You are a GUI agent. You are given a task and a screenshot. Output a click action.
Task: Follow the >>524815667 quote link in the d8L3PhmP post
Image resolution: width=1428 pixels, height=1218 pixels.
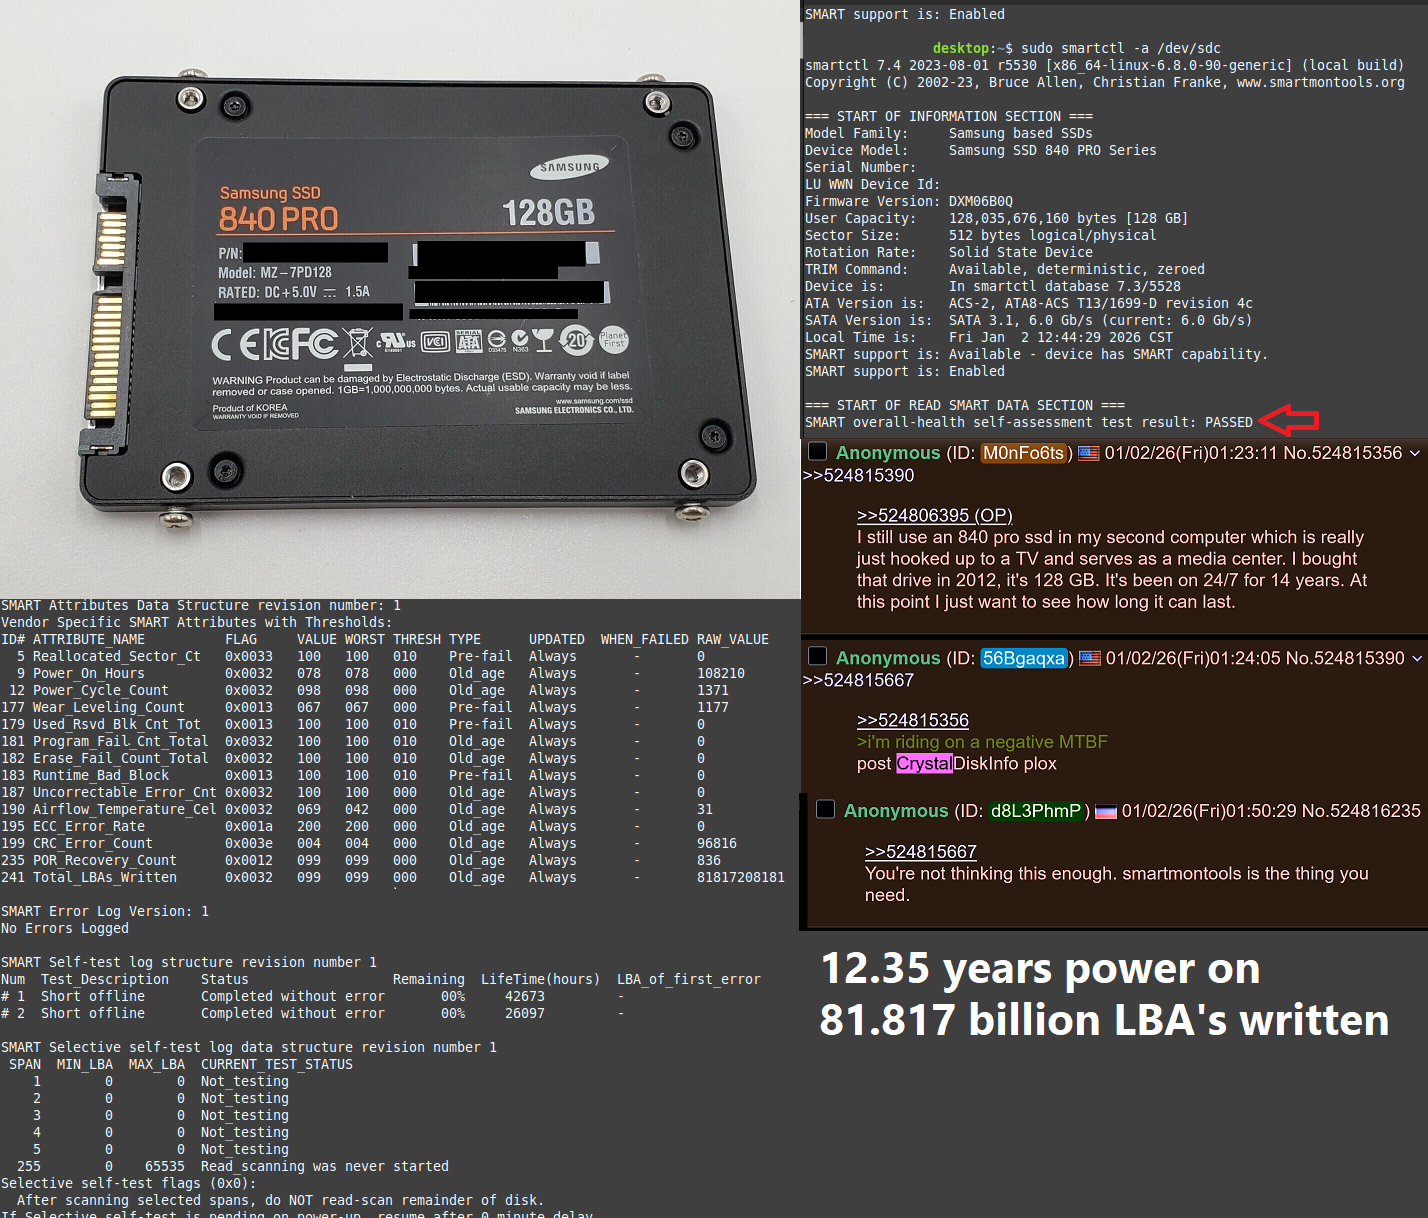[x=920, y=852]
